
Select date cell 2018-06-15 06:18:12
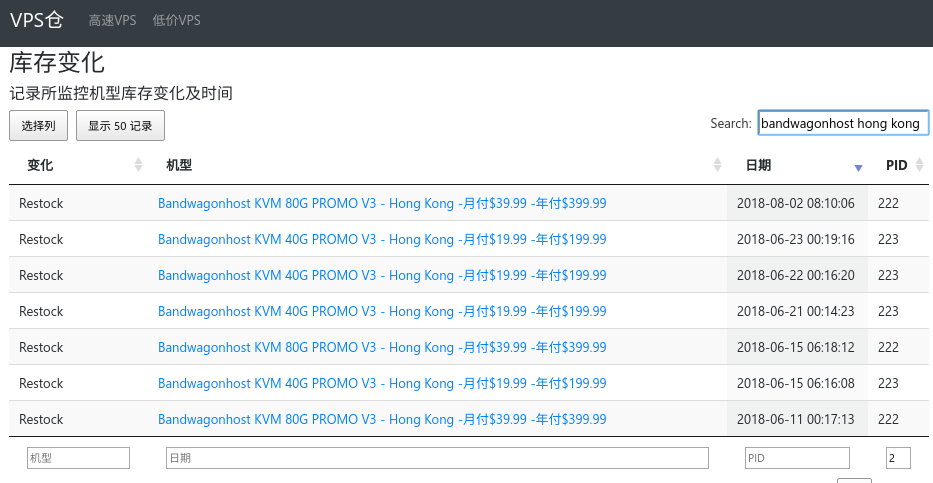[796, 347]
